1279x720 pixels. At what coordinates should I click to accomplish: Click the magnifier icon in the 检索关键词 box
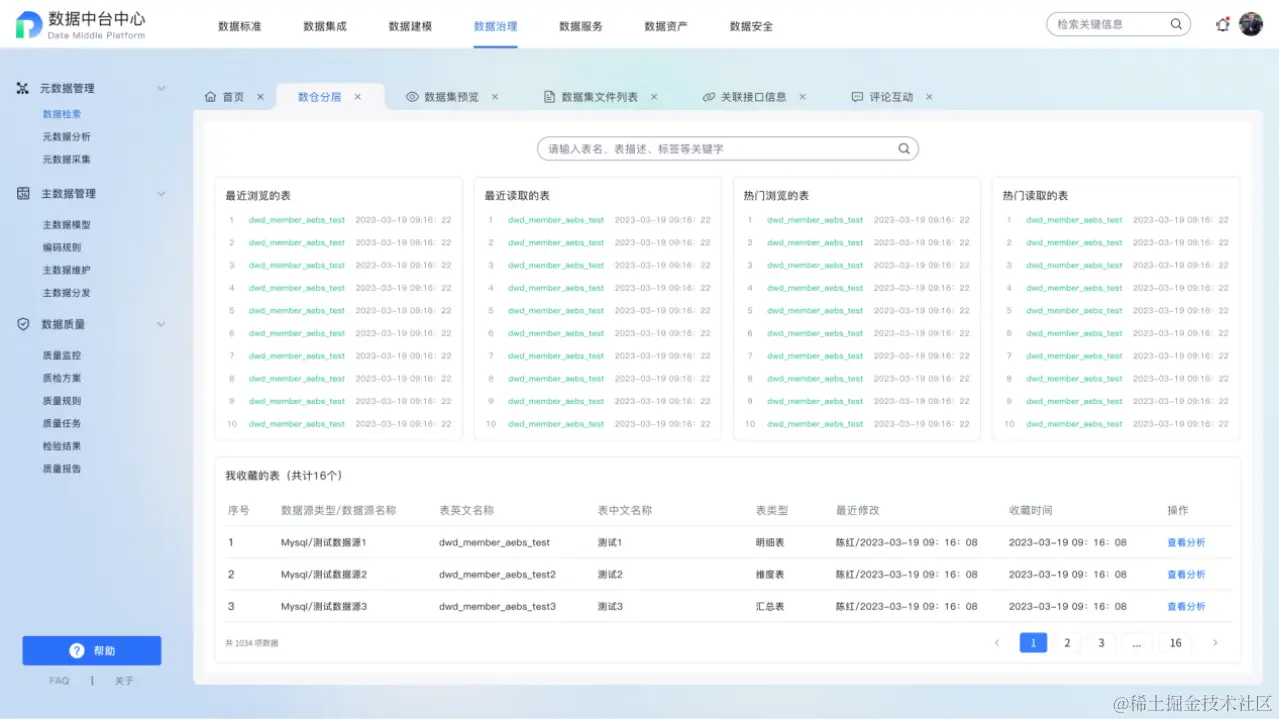(1176, 24)
